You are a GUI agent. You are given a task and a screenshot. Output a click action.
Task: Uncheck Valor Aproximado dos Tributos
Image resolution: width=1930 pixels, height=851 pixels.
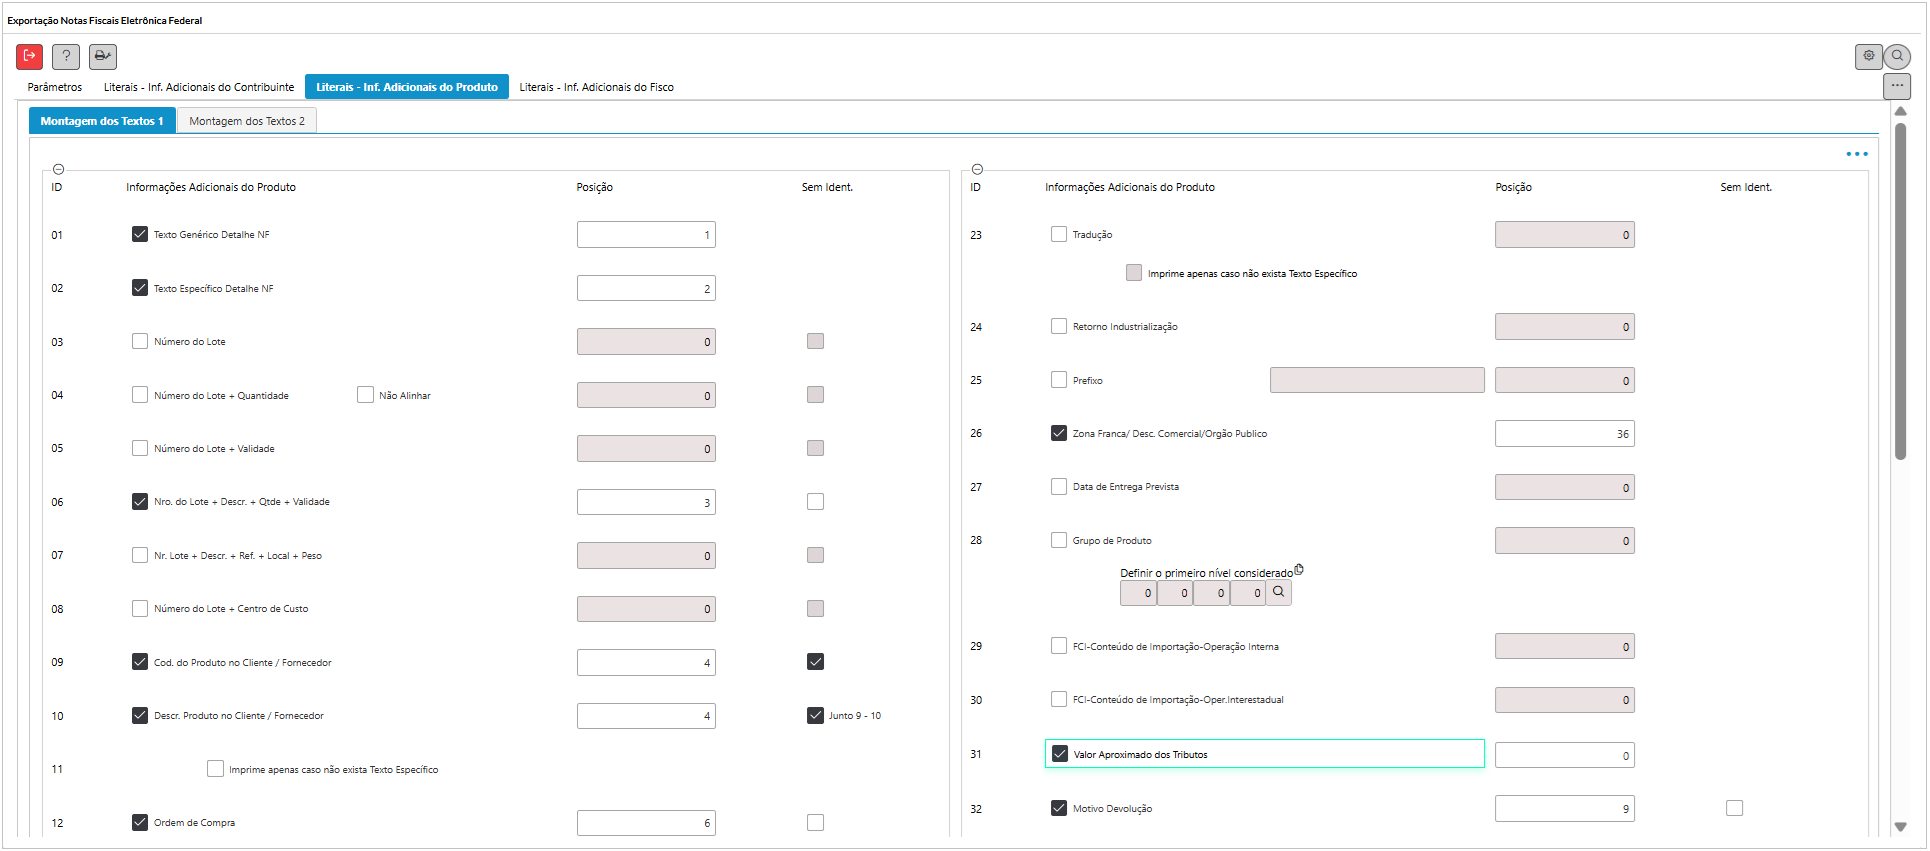click(1060, 754)
